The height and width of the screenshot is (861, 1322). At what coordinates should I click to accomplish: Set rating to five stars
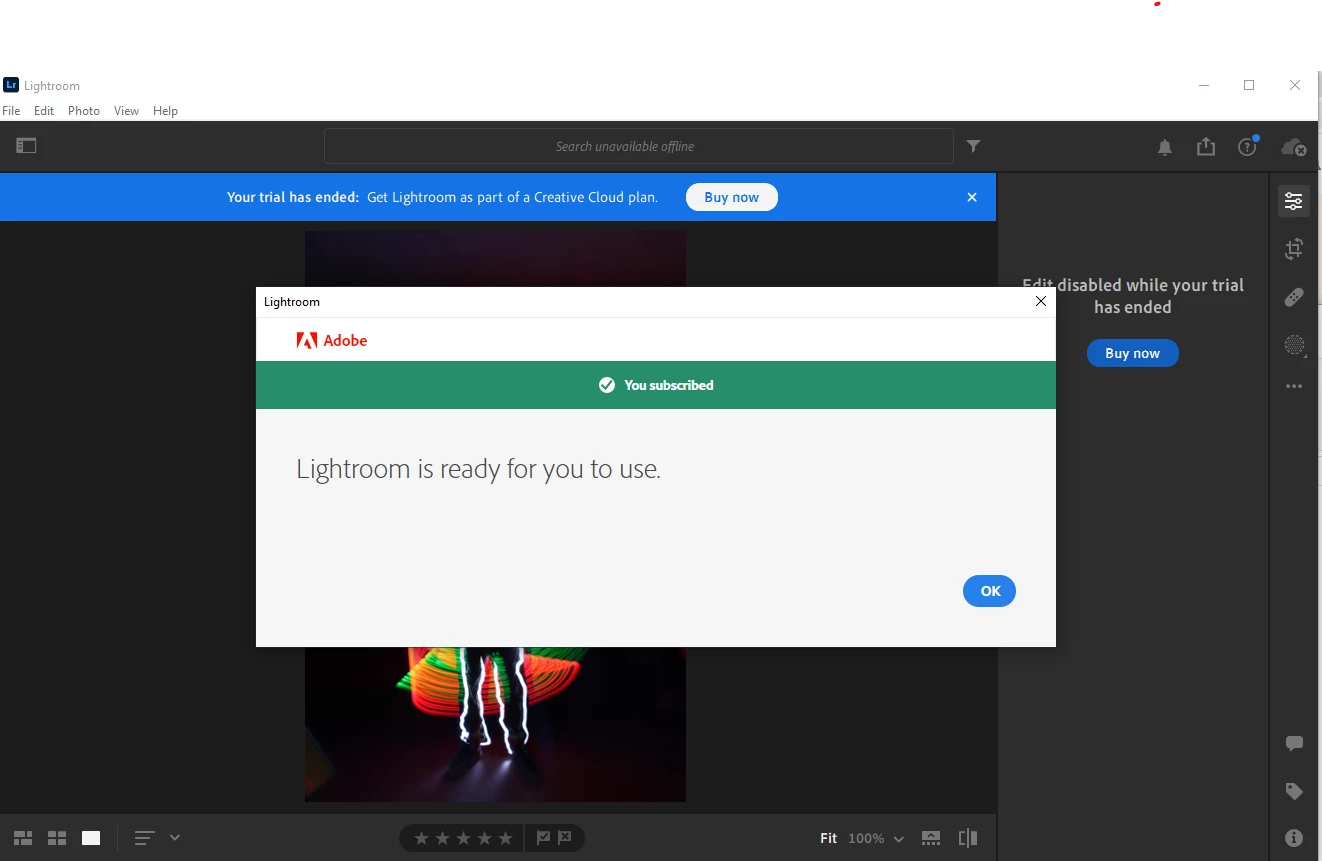[x=505, y=838]
